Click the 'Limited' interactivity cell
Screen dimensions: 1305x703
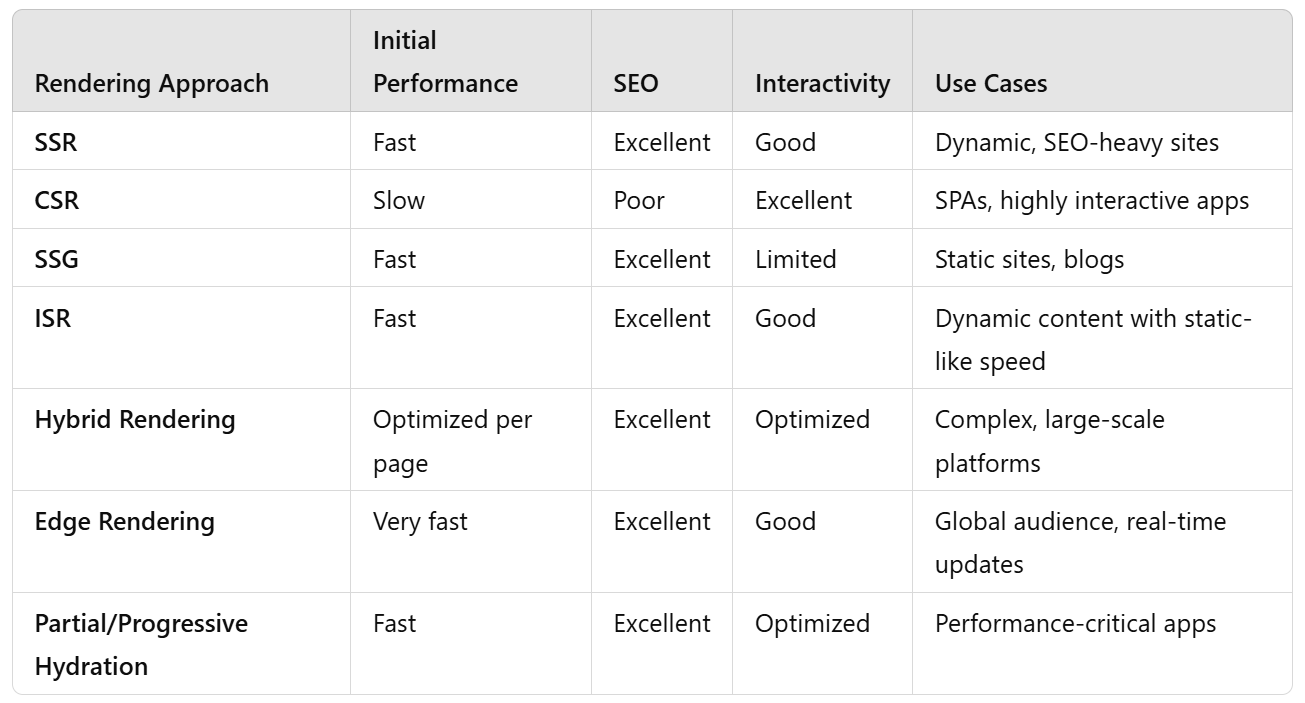click(796, 259)
